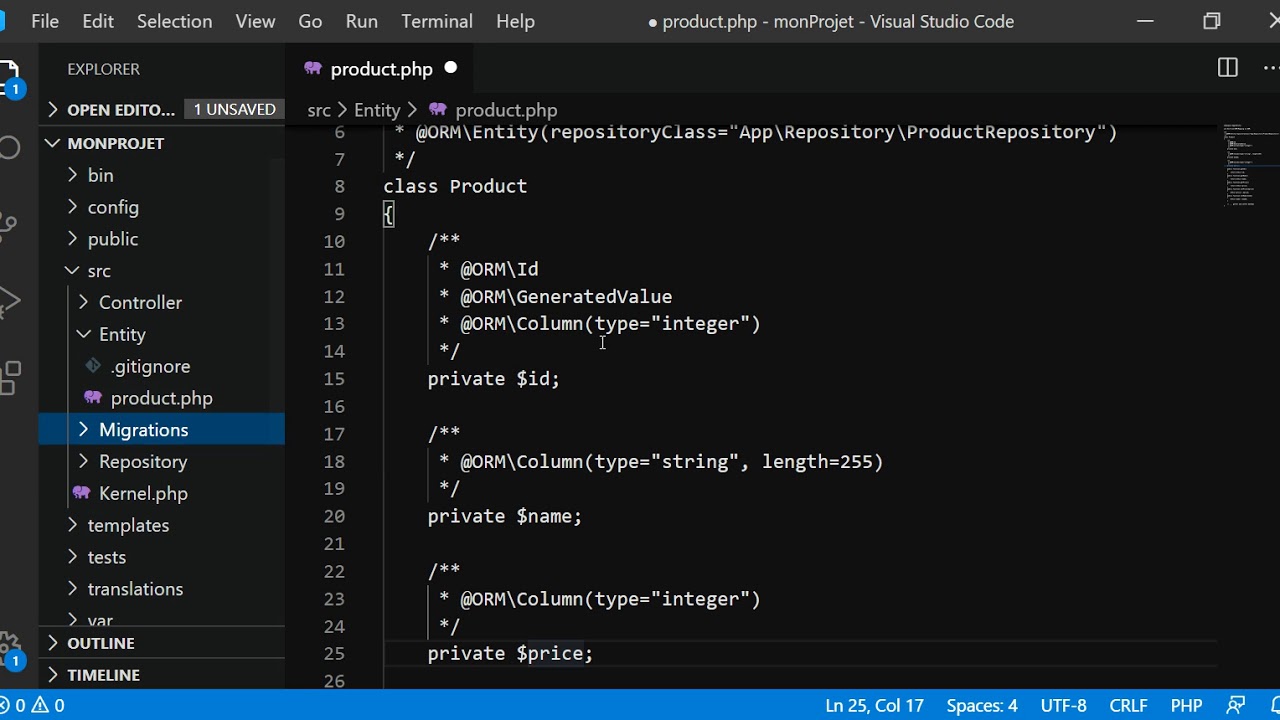Place cursor on line 20 private $name
The image size is (1280, 720).
(505, 516)
